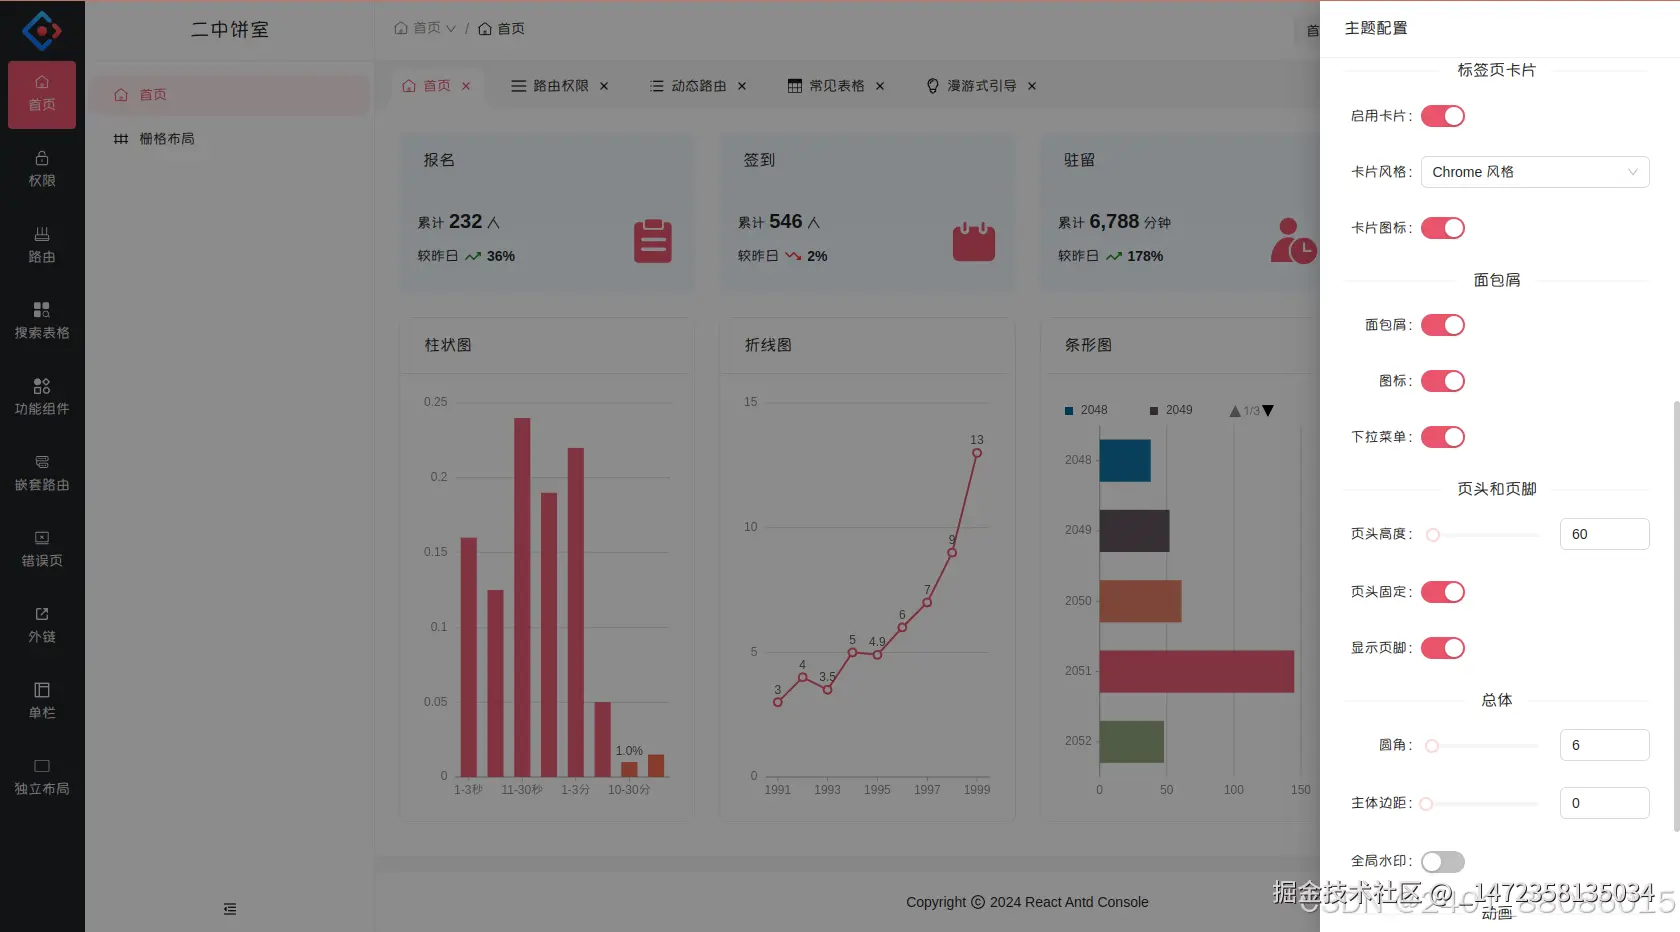Enable the 全局水印 switch
The height and width of the screenshot is (932, 1680).
pyautogui.click(x=1443, y=862)
